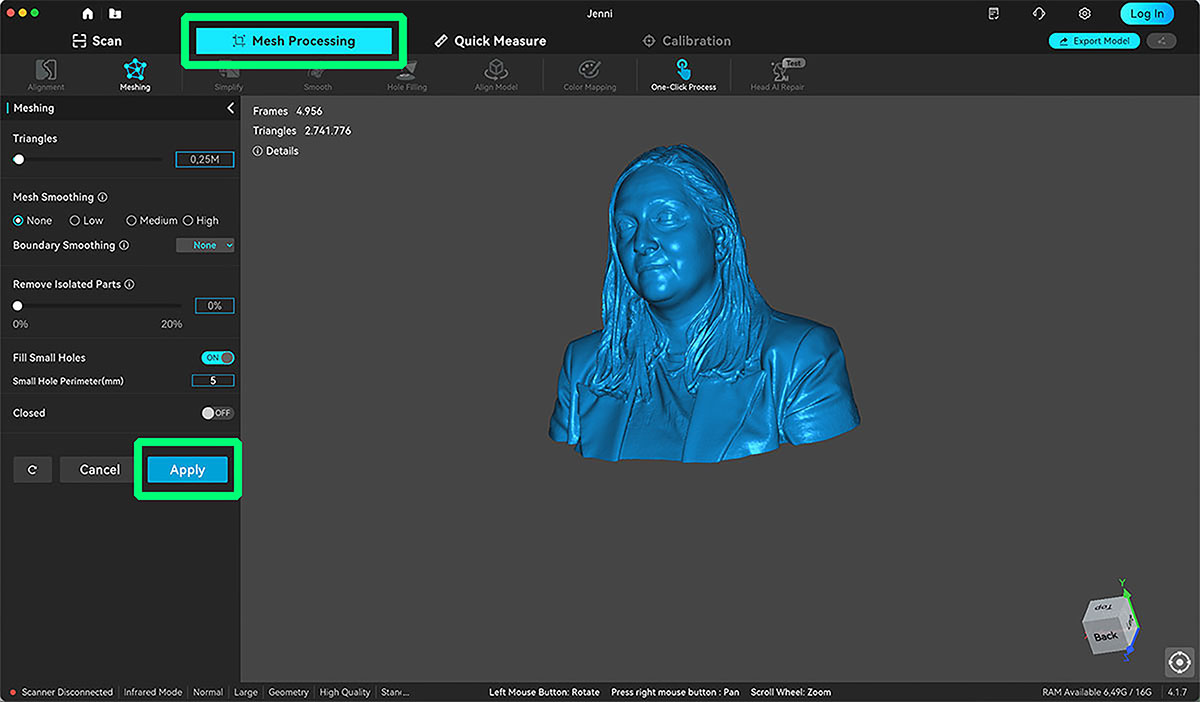The width and height of the screenshot is (1200, 702).
Task: Click Infrared Mode in status bar
Action: pyautogui.click(x=153, y=692)
